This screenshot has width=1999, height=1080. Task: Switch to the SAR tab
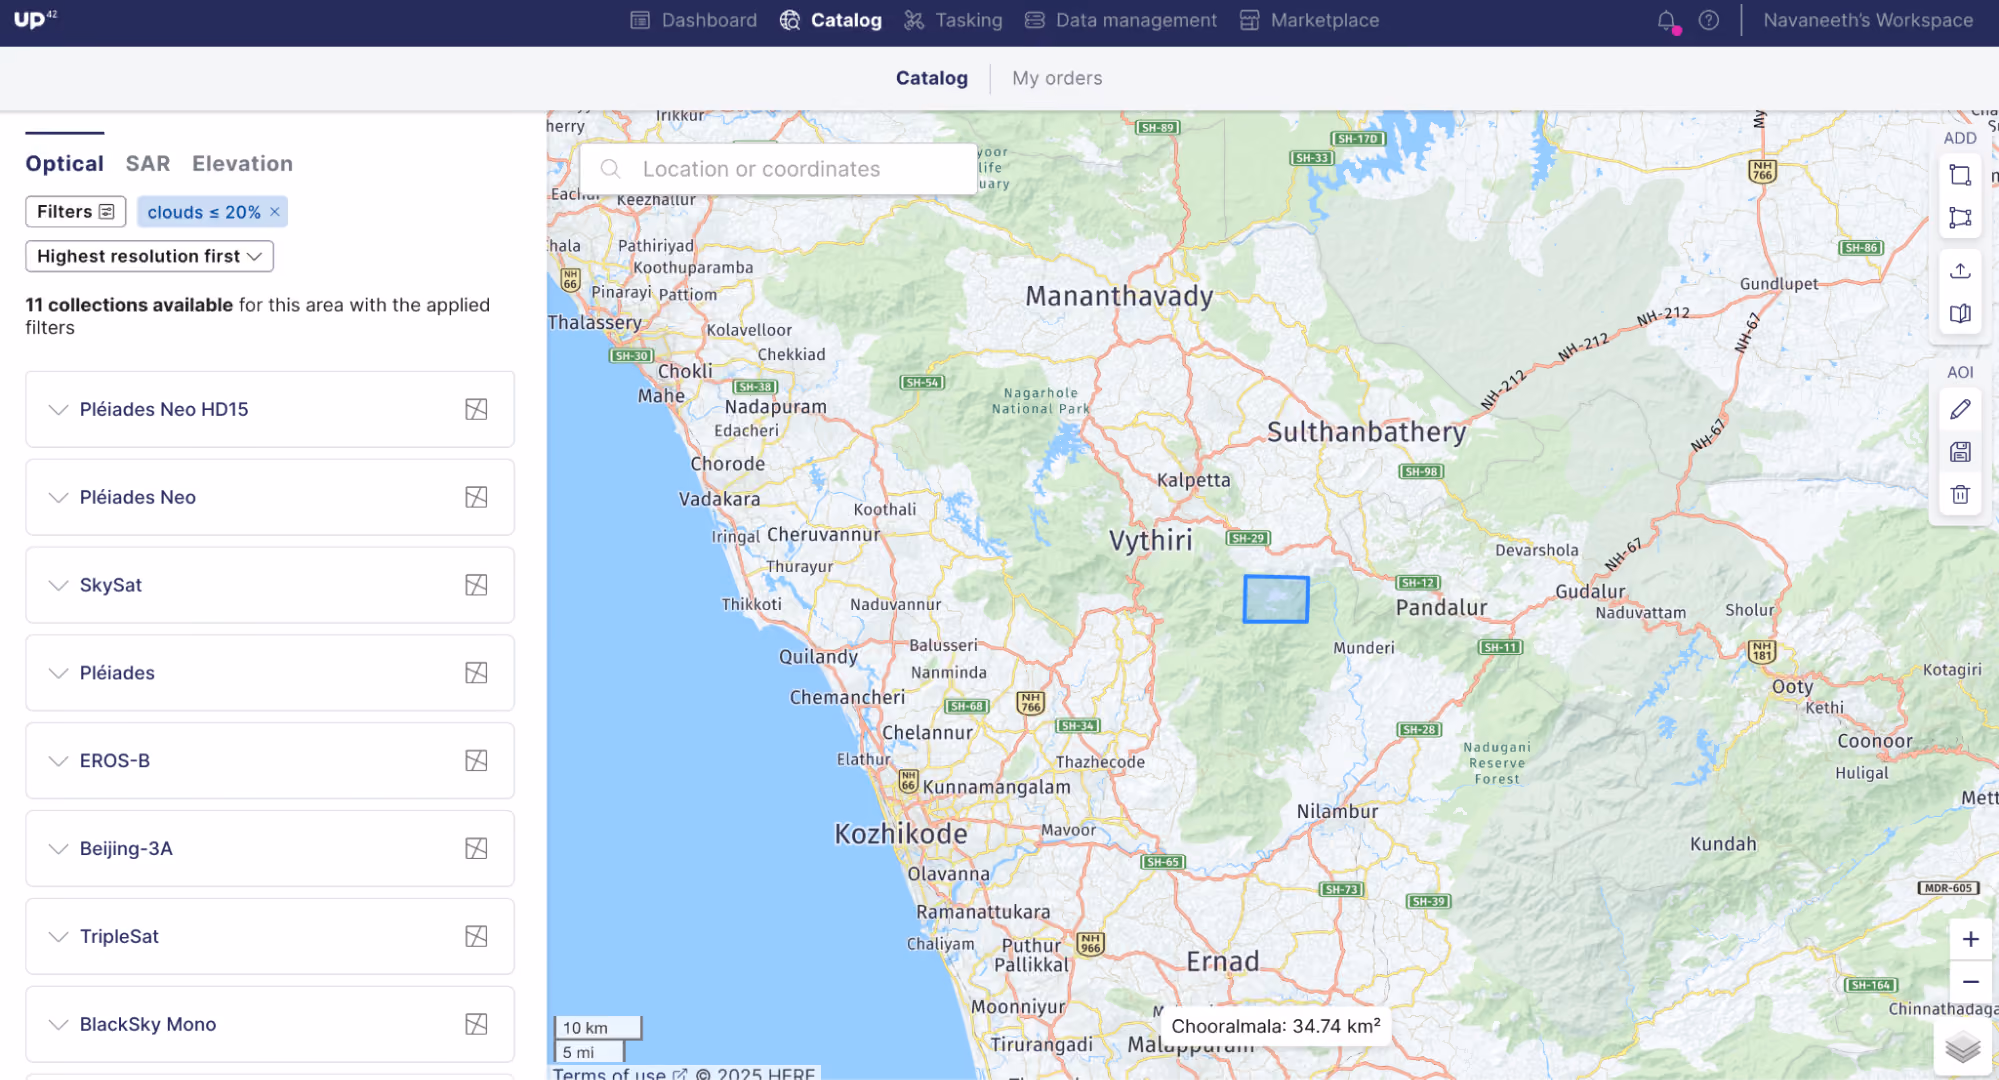147,163
